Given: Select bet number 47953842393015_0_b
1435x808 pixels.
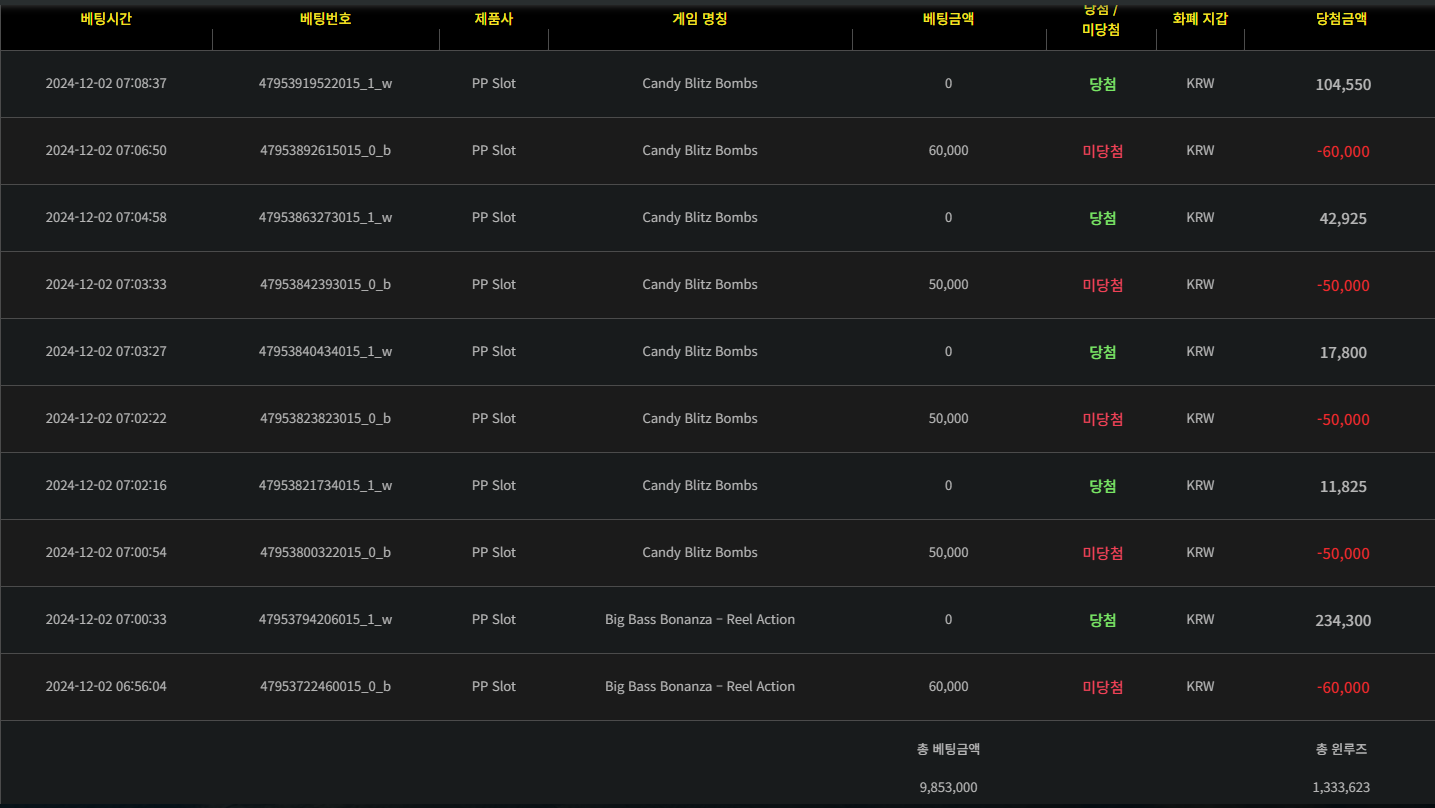Looking at the screenshot, I should pos(325,285).
